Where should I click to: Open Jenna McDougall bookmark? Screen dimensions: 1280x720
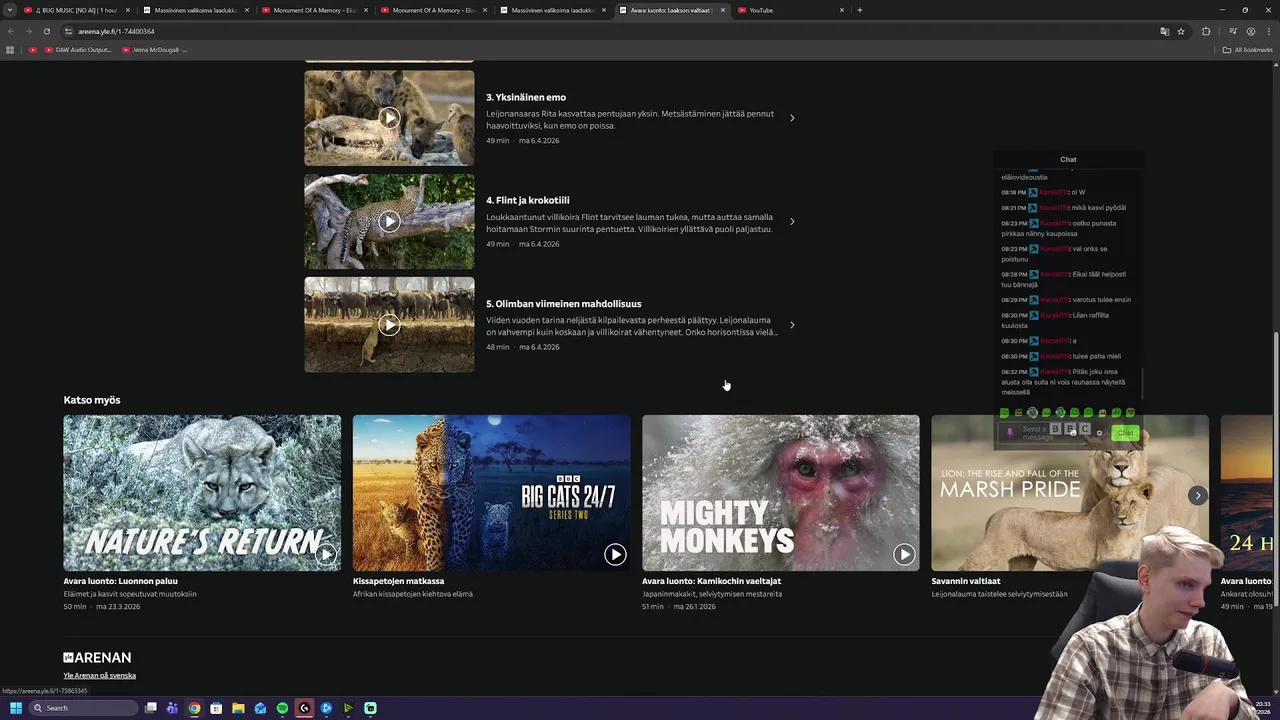click(154, 49)
